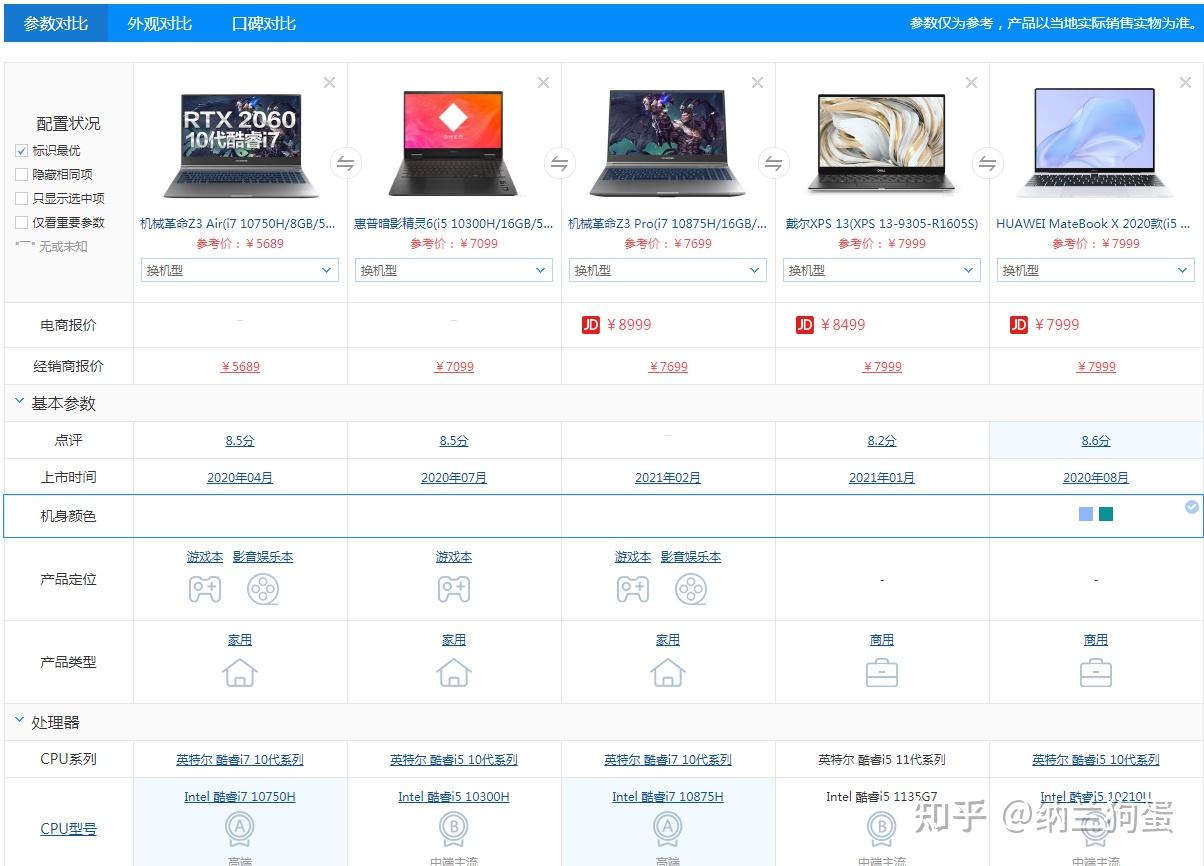Enable 仅看重要参数 checkbox

[x=22, y=223]
